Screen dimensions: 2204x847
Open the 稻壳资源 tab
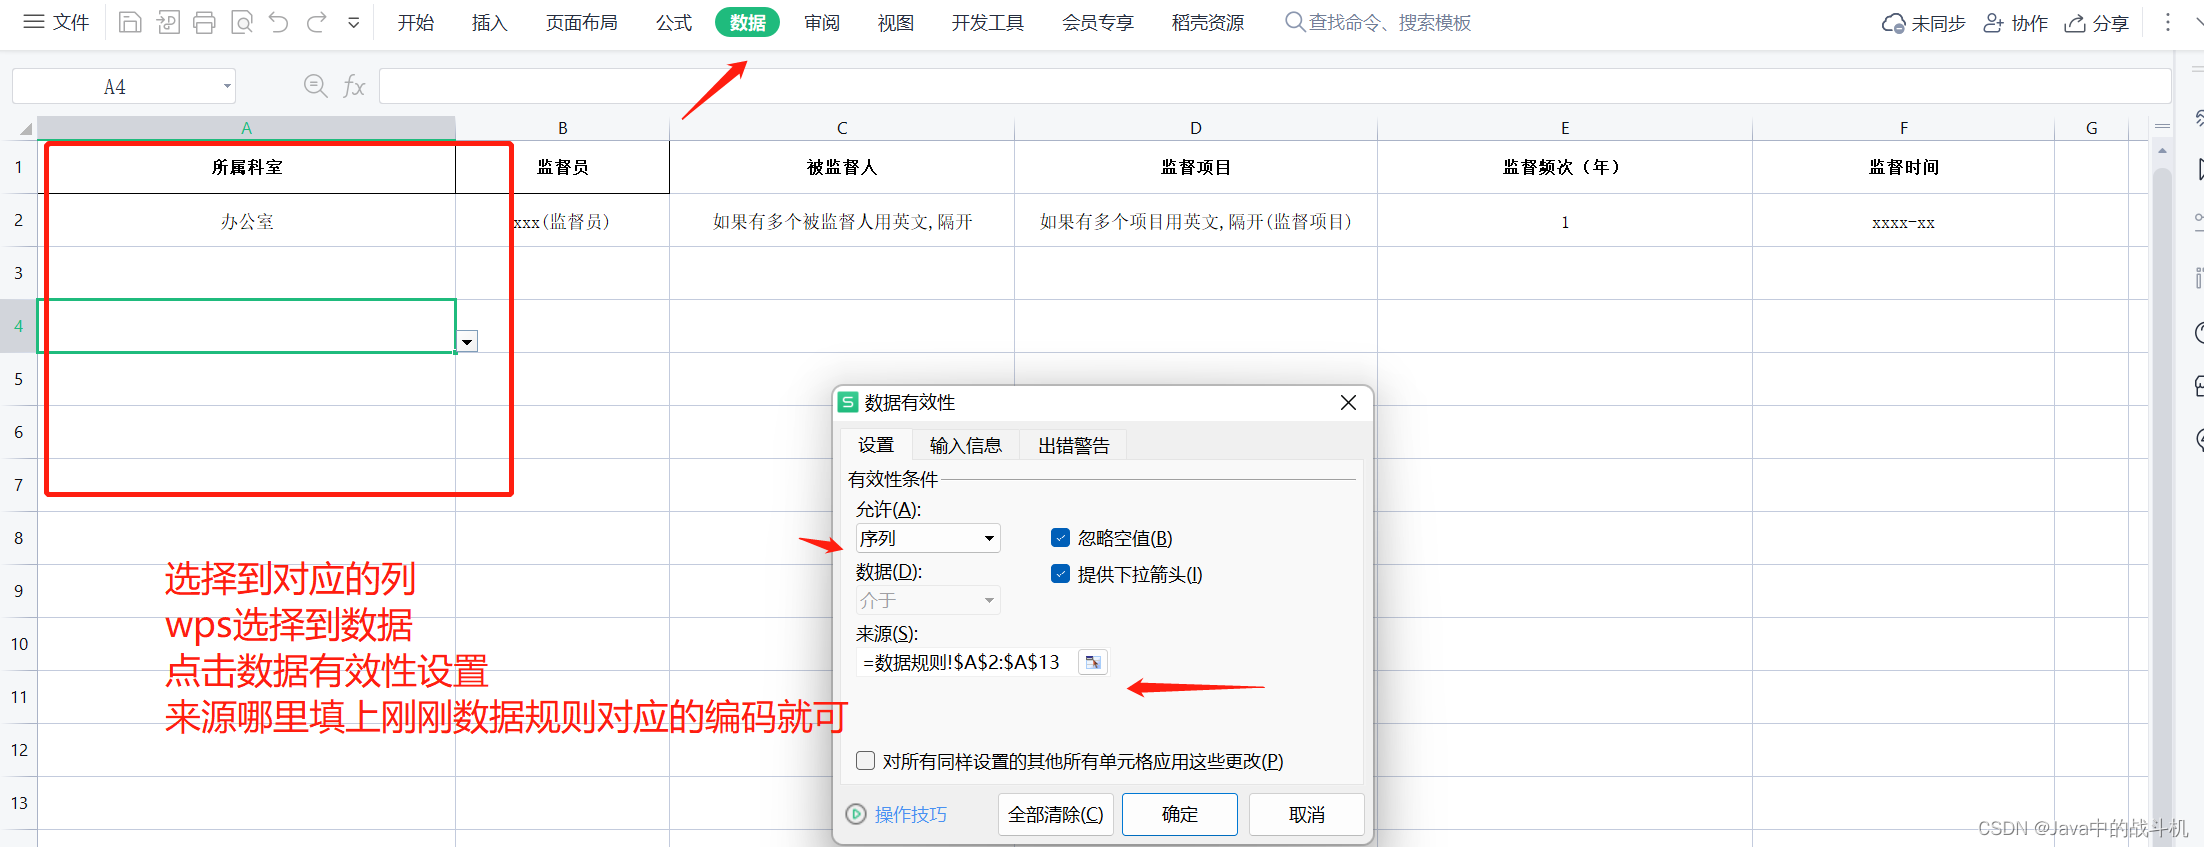(x=1208, y=22)
